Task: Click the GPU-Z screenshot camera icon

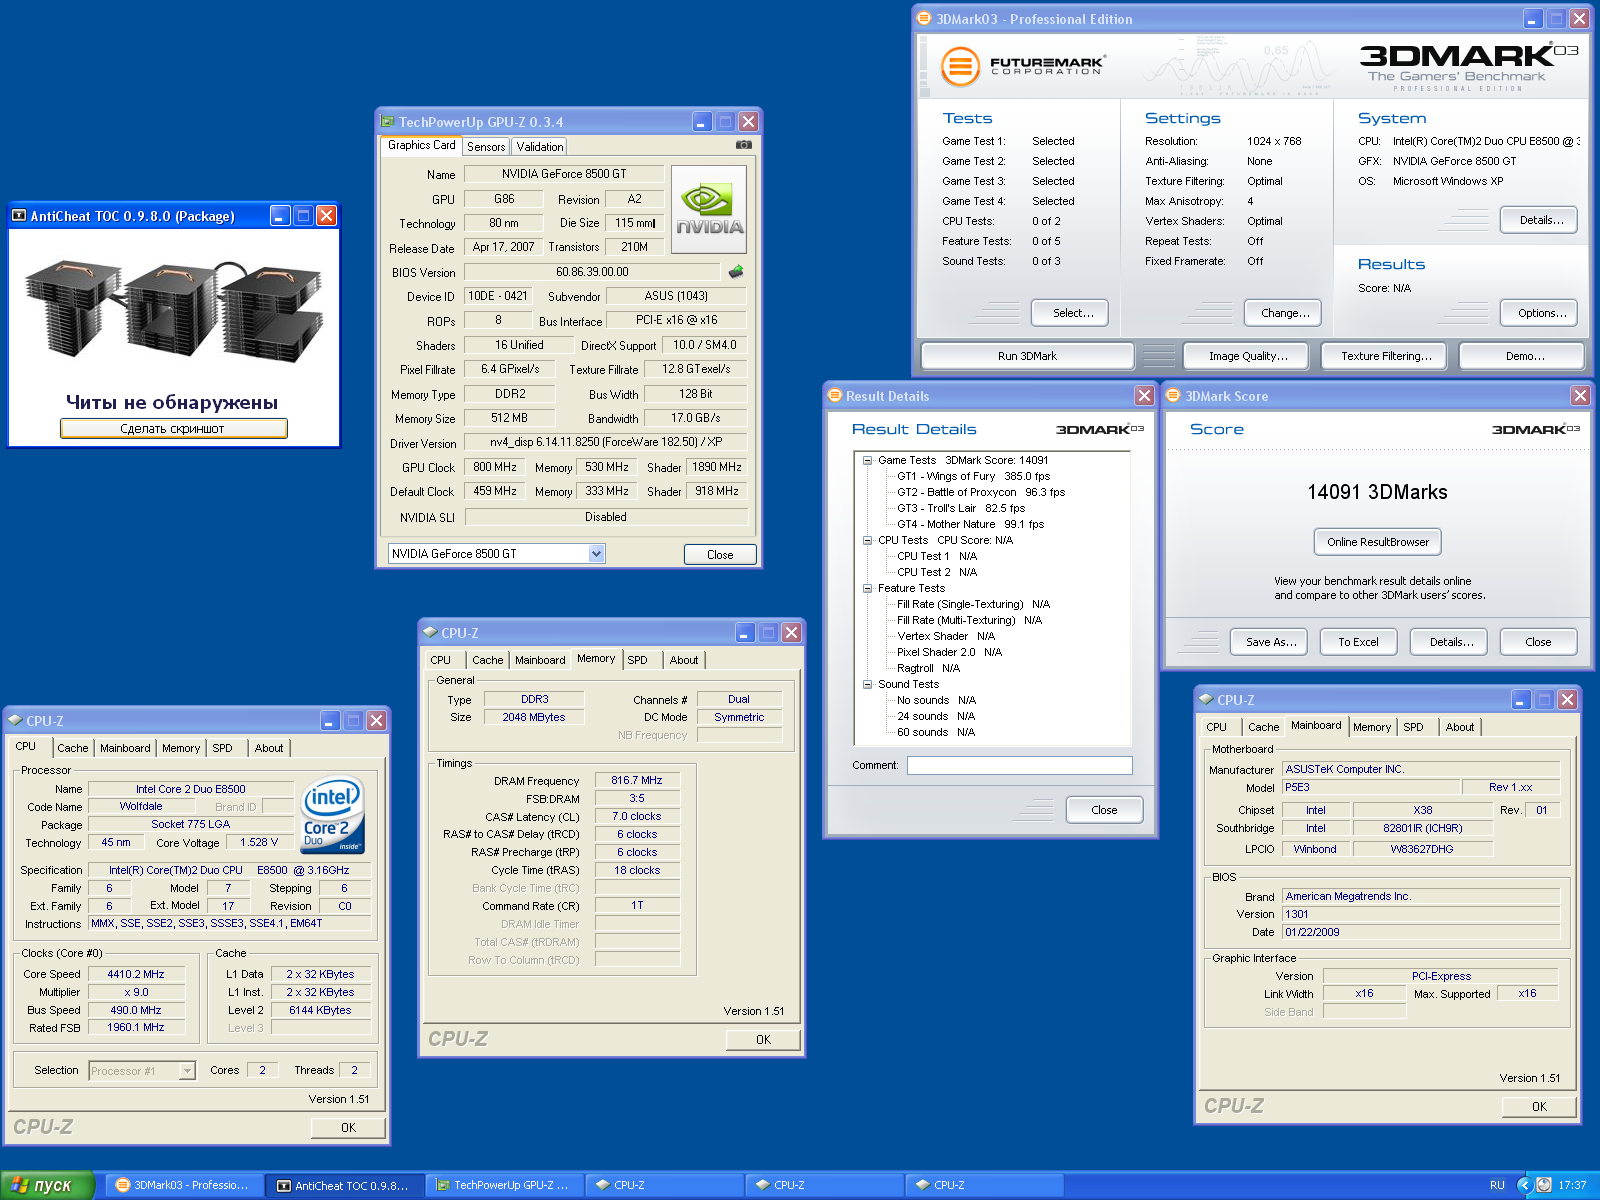Action: pos(743,145)
